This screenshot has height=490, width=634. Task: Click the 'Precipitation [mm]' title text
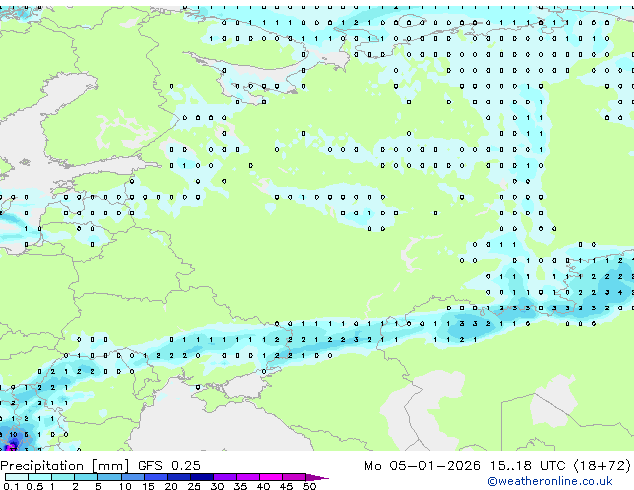click(x=65, y=466)
